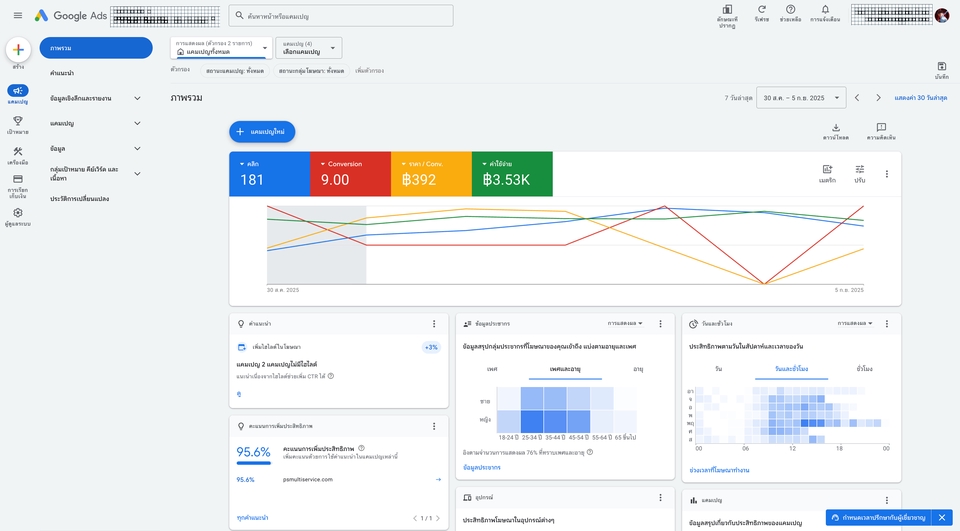
Task: Click the แคมเปญใหม่ new campaign button
Action: tap(262, 131)
